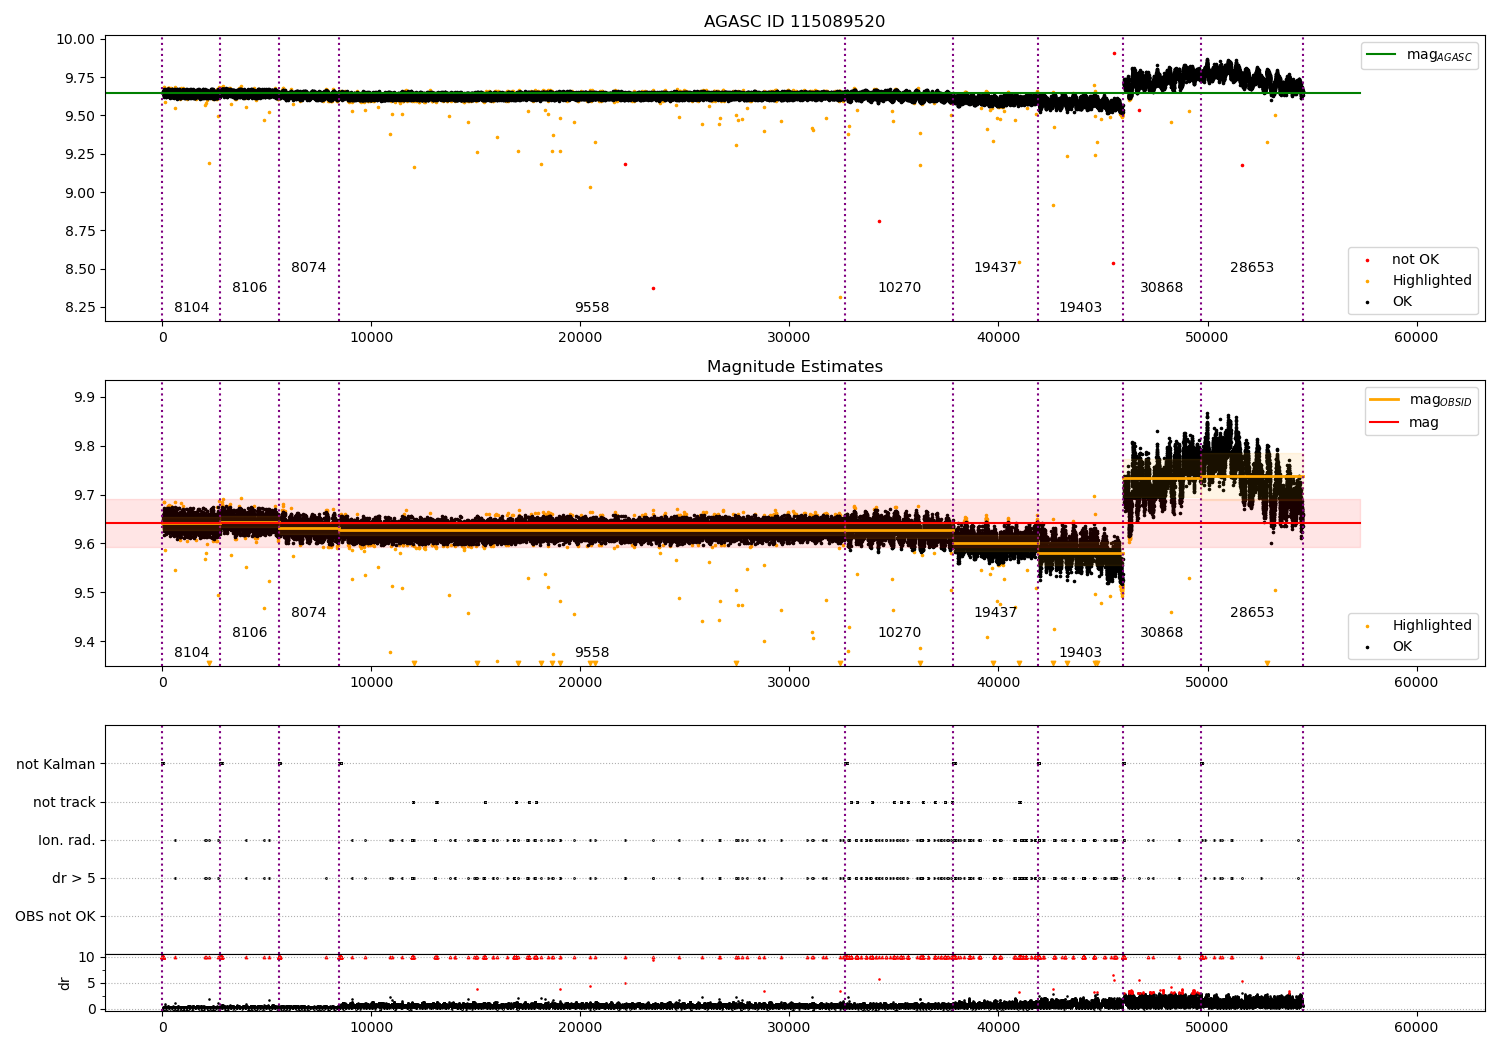This screenshot has height=1050, width=1500.
Task: Click the 9.8 y-axis tick in Magnitude Estimates
Action: (84, 447)
